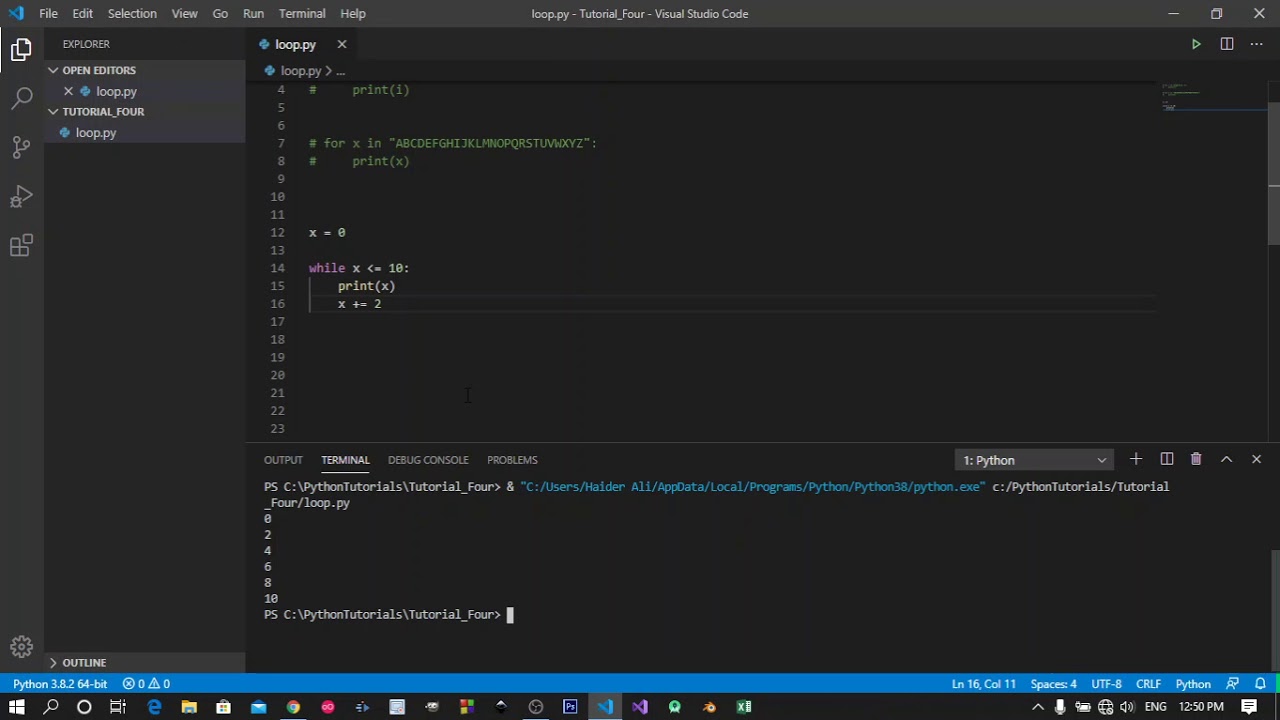The width and height of the screenshot is (1280, 720).
Task: Click the Ln 16, Col 11 status item
Action: (984, 684)
